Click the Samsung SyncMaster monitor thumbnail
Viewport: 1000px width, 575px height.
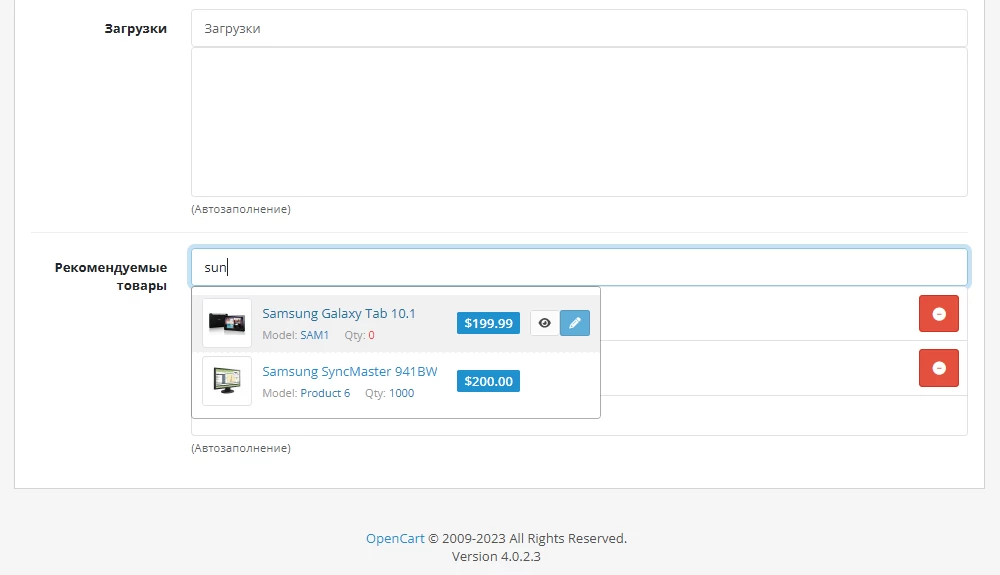pos(227,381)
